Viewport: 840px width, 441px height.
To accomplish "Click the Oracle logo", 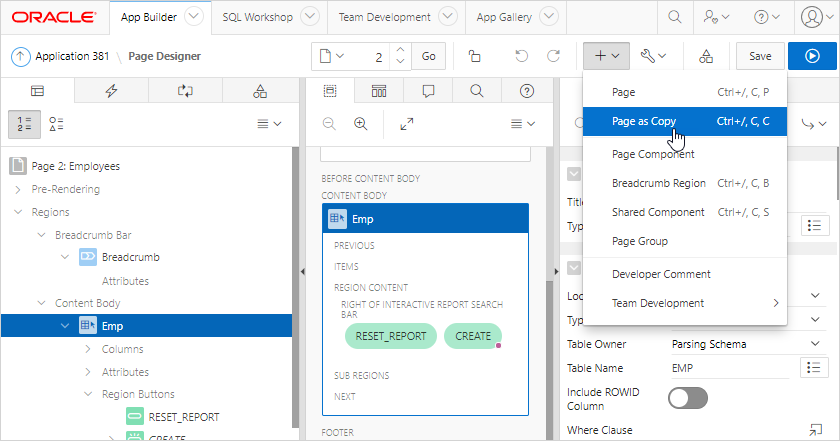I will [54, 17].
